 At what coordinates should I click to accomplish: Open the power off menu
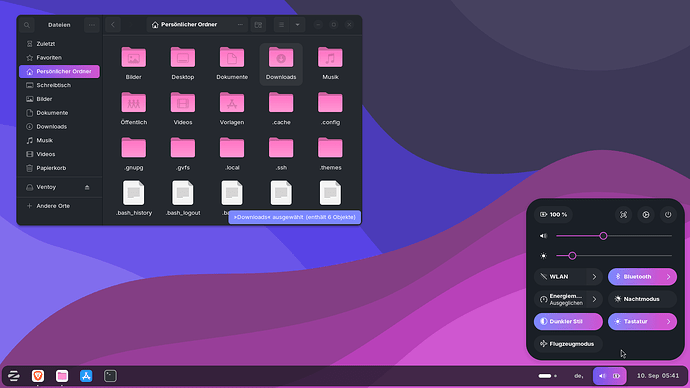(x=668, y=215)
